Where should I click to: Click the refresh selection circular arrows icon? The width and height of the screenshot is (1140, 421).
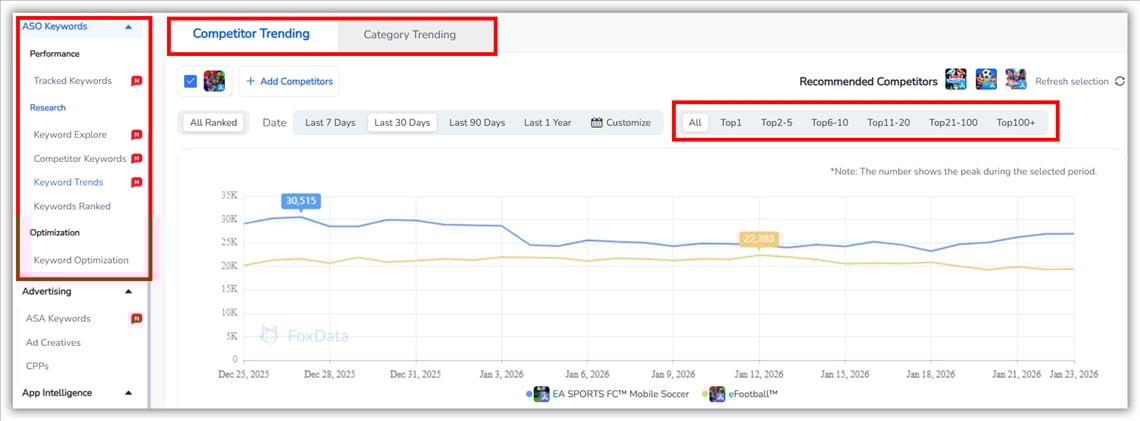[1119, 81]
